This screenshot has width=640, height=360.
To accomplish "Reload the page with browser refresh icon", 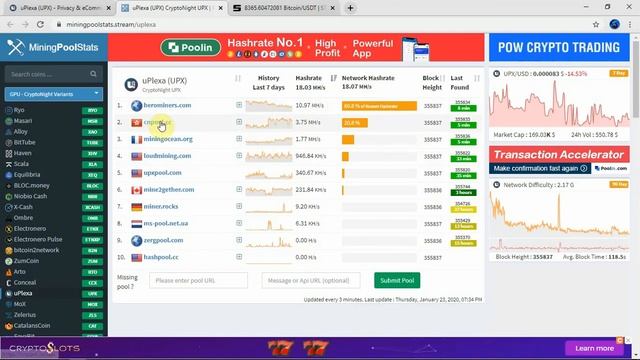I will pos(40,24).
